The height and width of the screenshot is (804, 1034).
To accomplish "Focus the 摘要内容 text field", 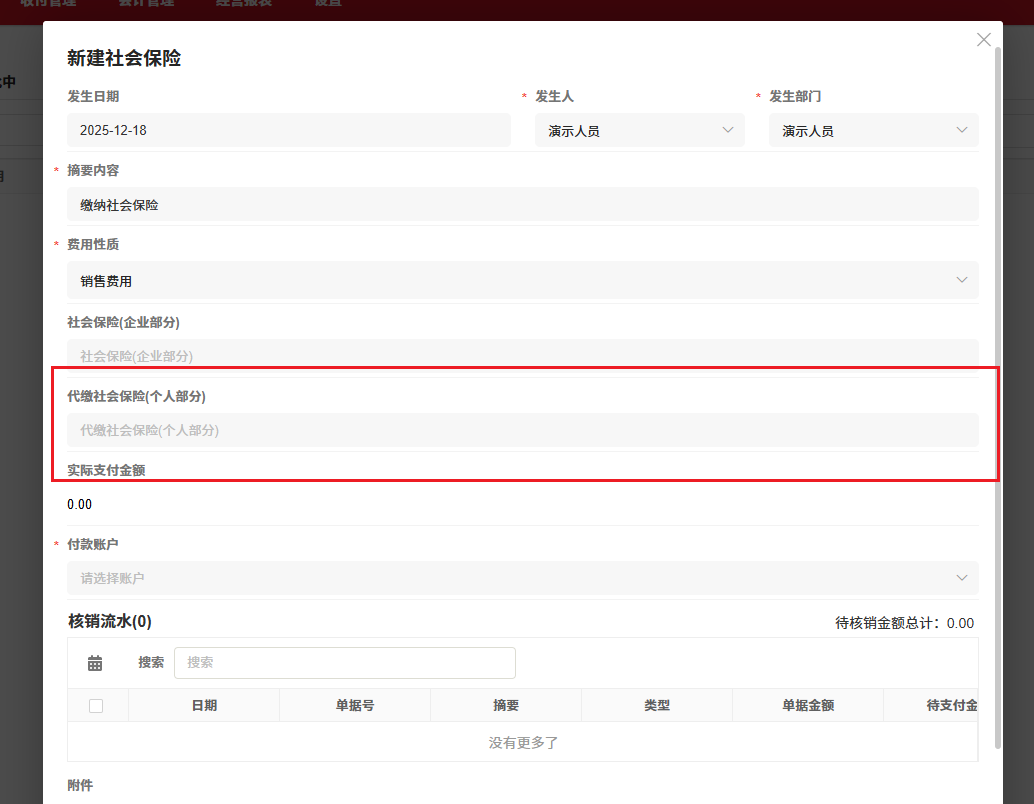I will [522, 205].
